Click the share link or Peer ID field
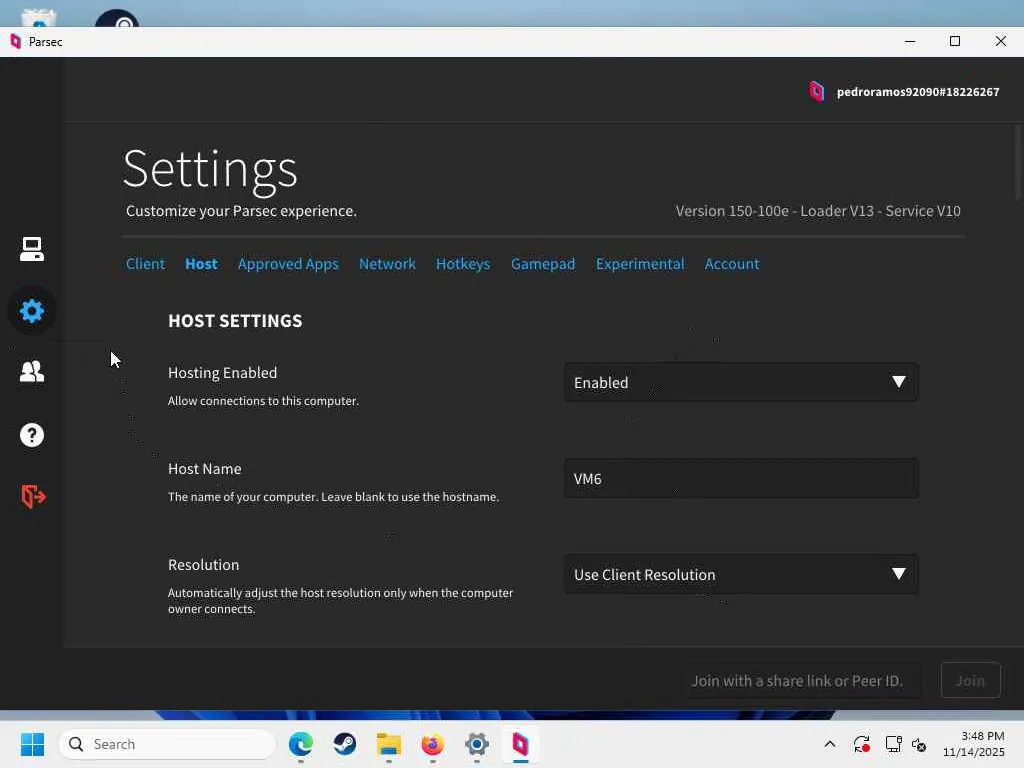1024x768 pixels. click(x=801, y=680)
